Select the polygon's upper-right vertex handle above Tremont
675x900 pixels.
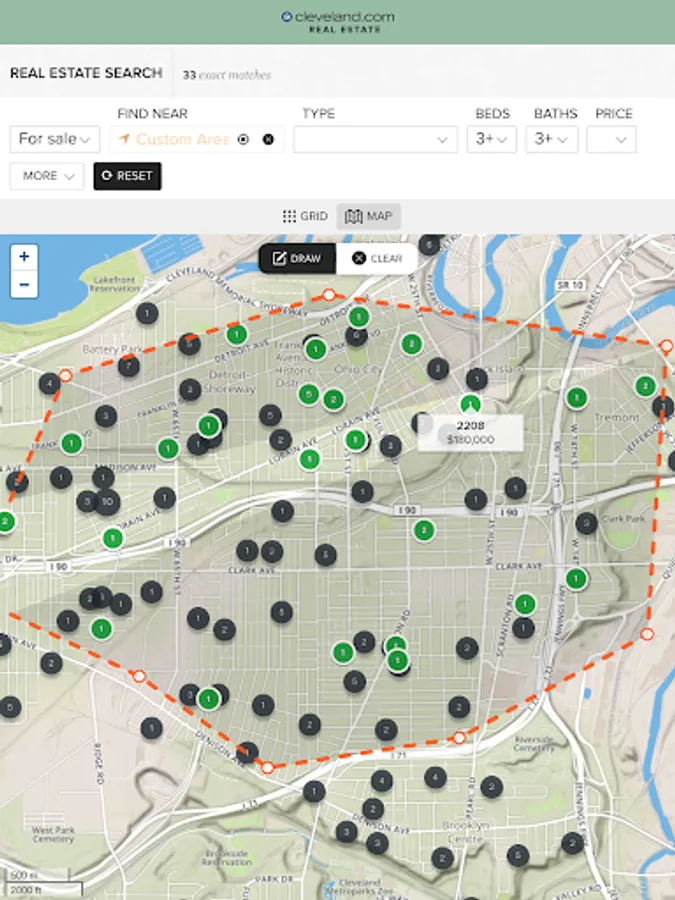click(666, 346)
